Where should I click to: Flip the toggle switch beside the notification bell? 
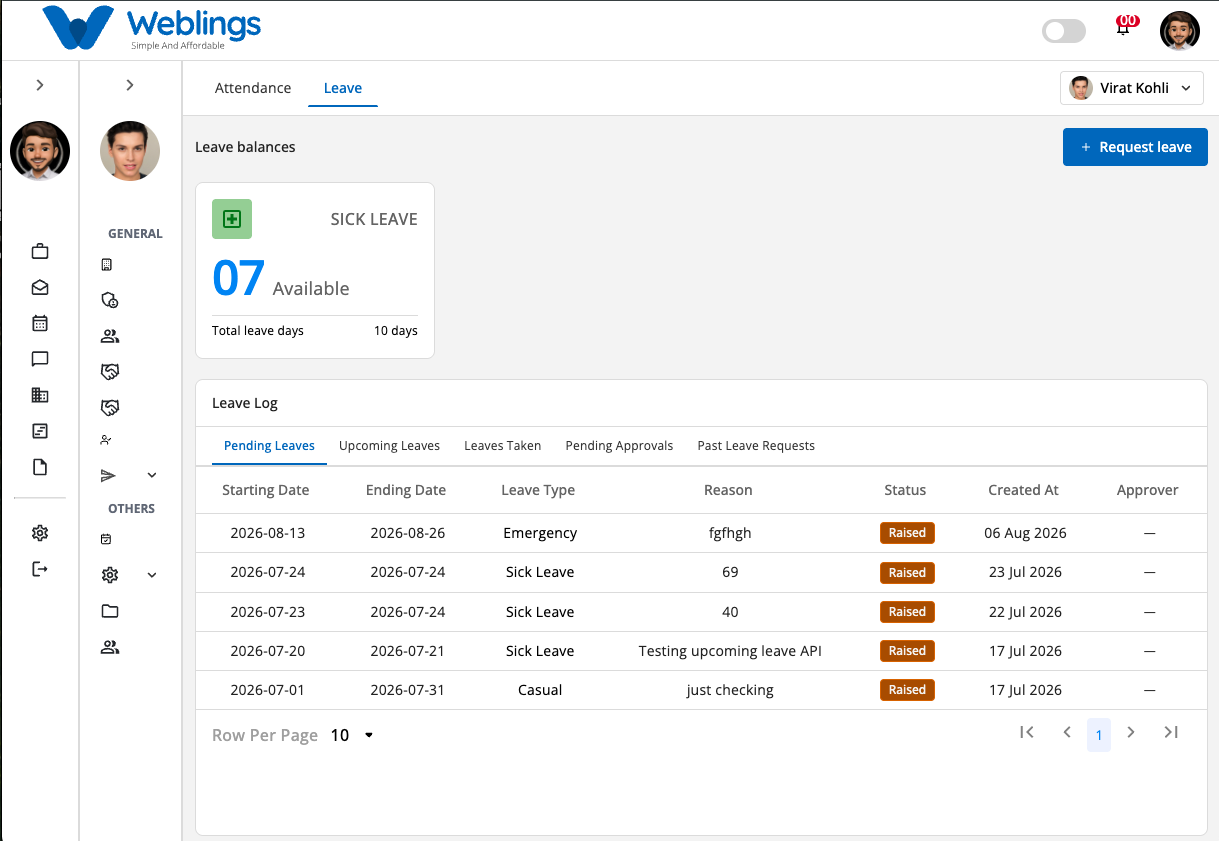(x=1064, y=31)
